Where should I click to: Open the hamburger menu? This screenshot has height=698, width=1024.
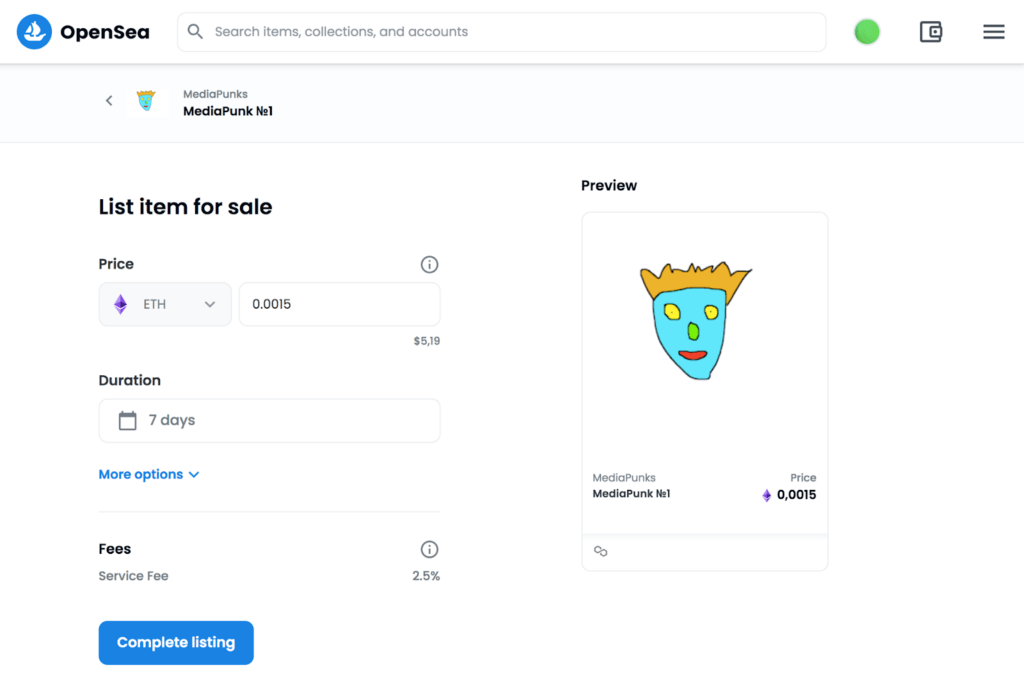click(993, 32)
